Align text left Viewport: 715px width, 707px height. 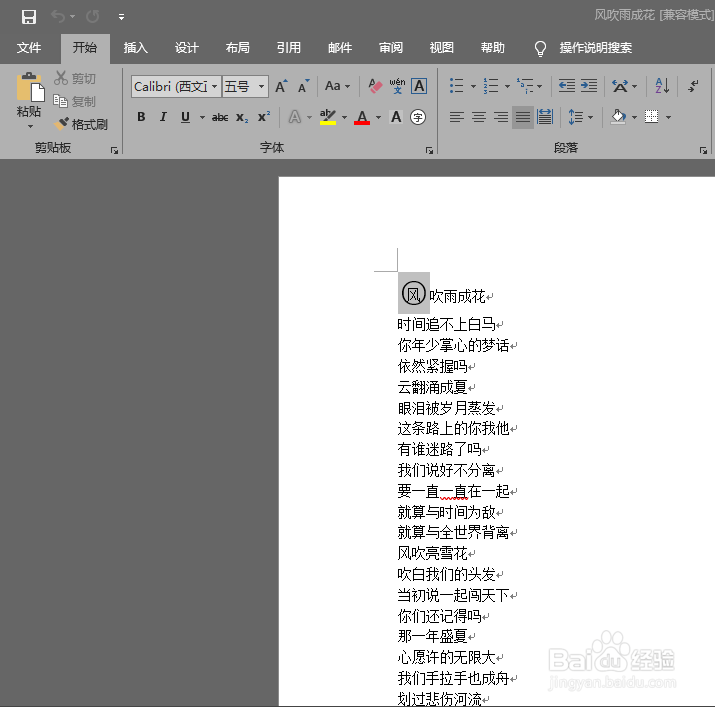click(x=456, y=117)
